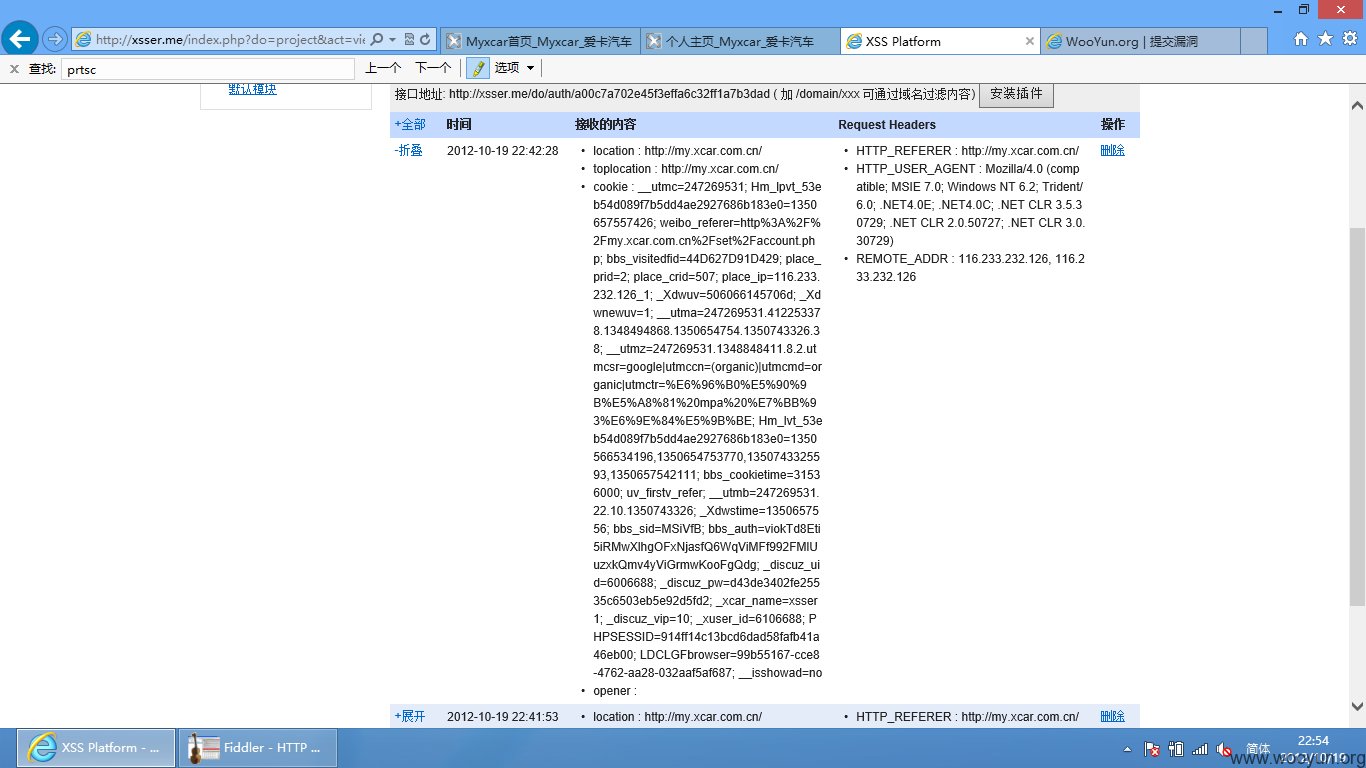1366x768 pixels.
Task: Show hidden tray icons arrow
Action: point(1129,748)
